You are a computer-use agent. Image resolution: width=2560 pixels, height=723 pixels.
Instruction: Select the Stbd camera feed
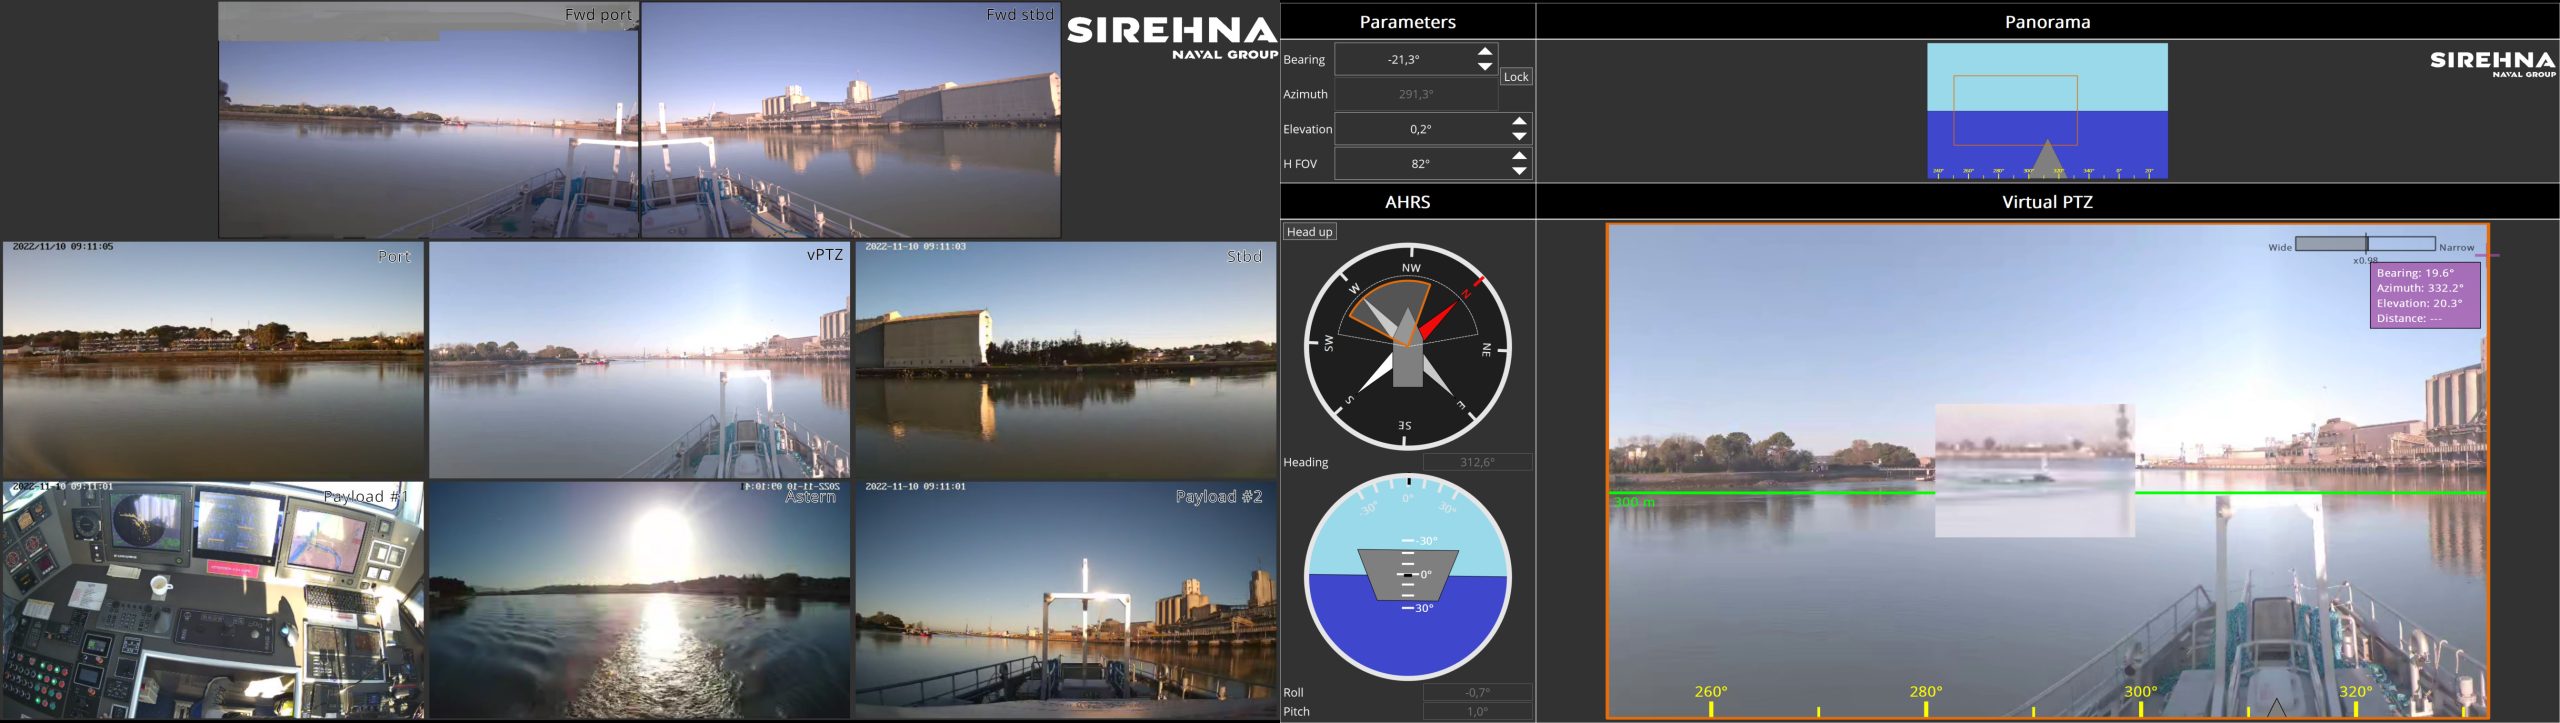point(1066,360)
